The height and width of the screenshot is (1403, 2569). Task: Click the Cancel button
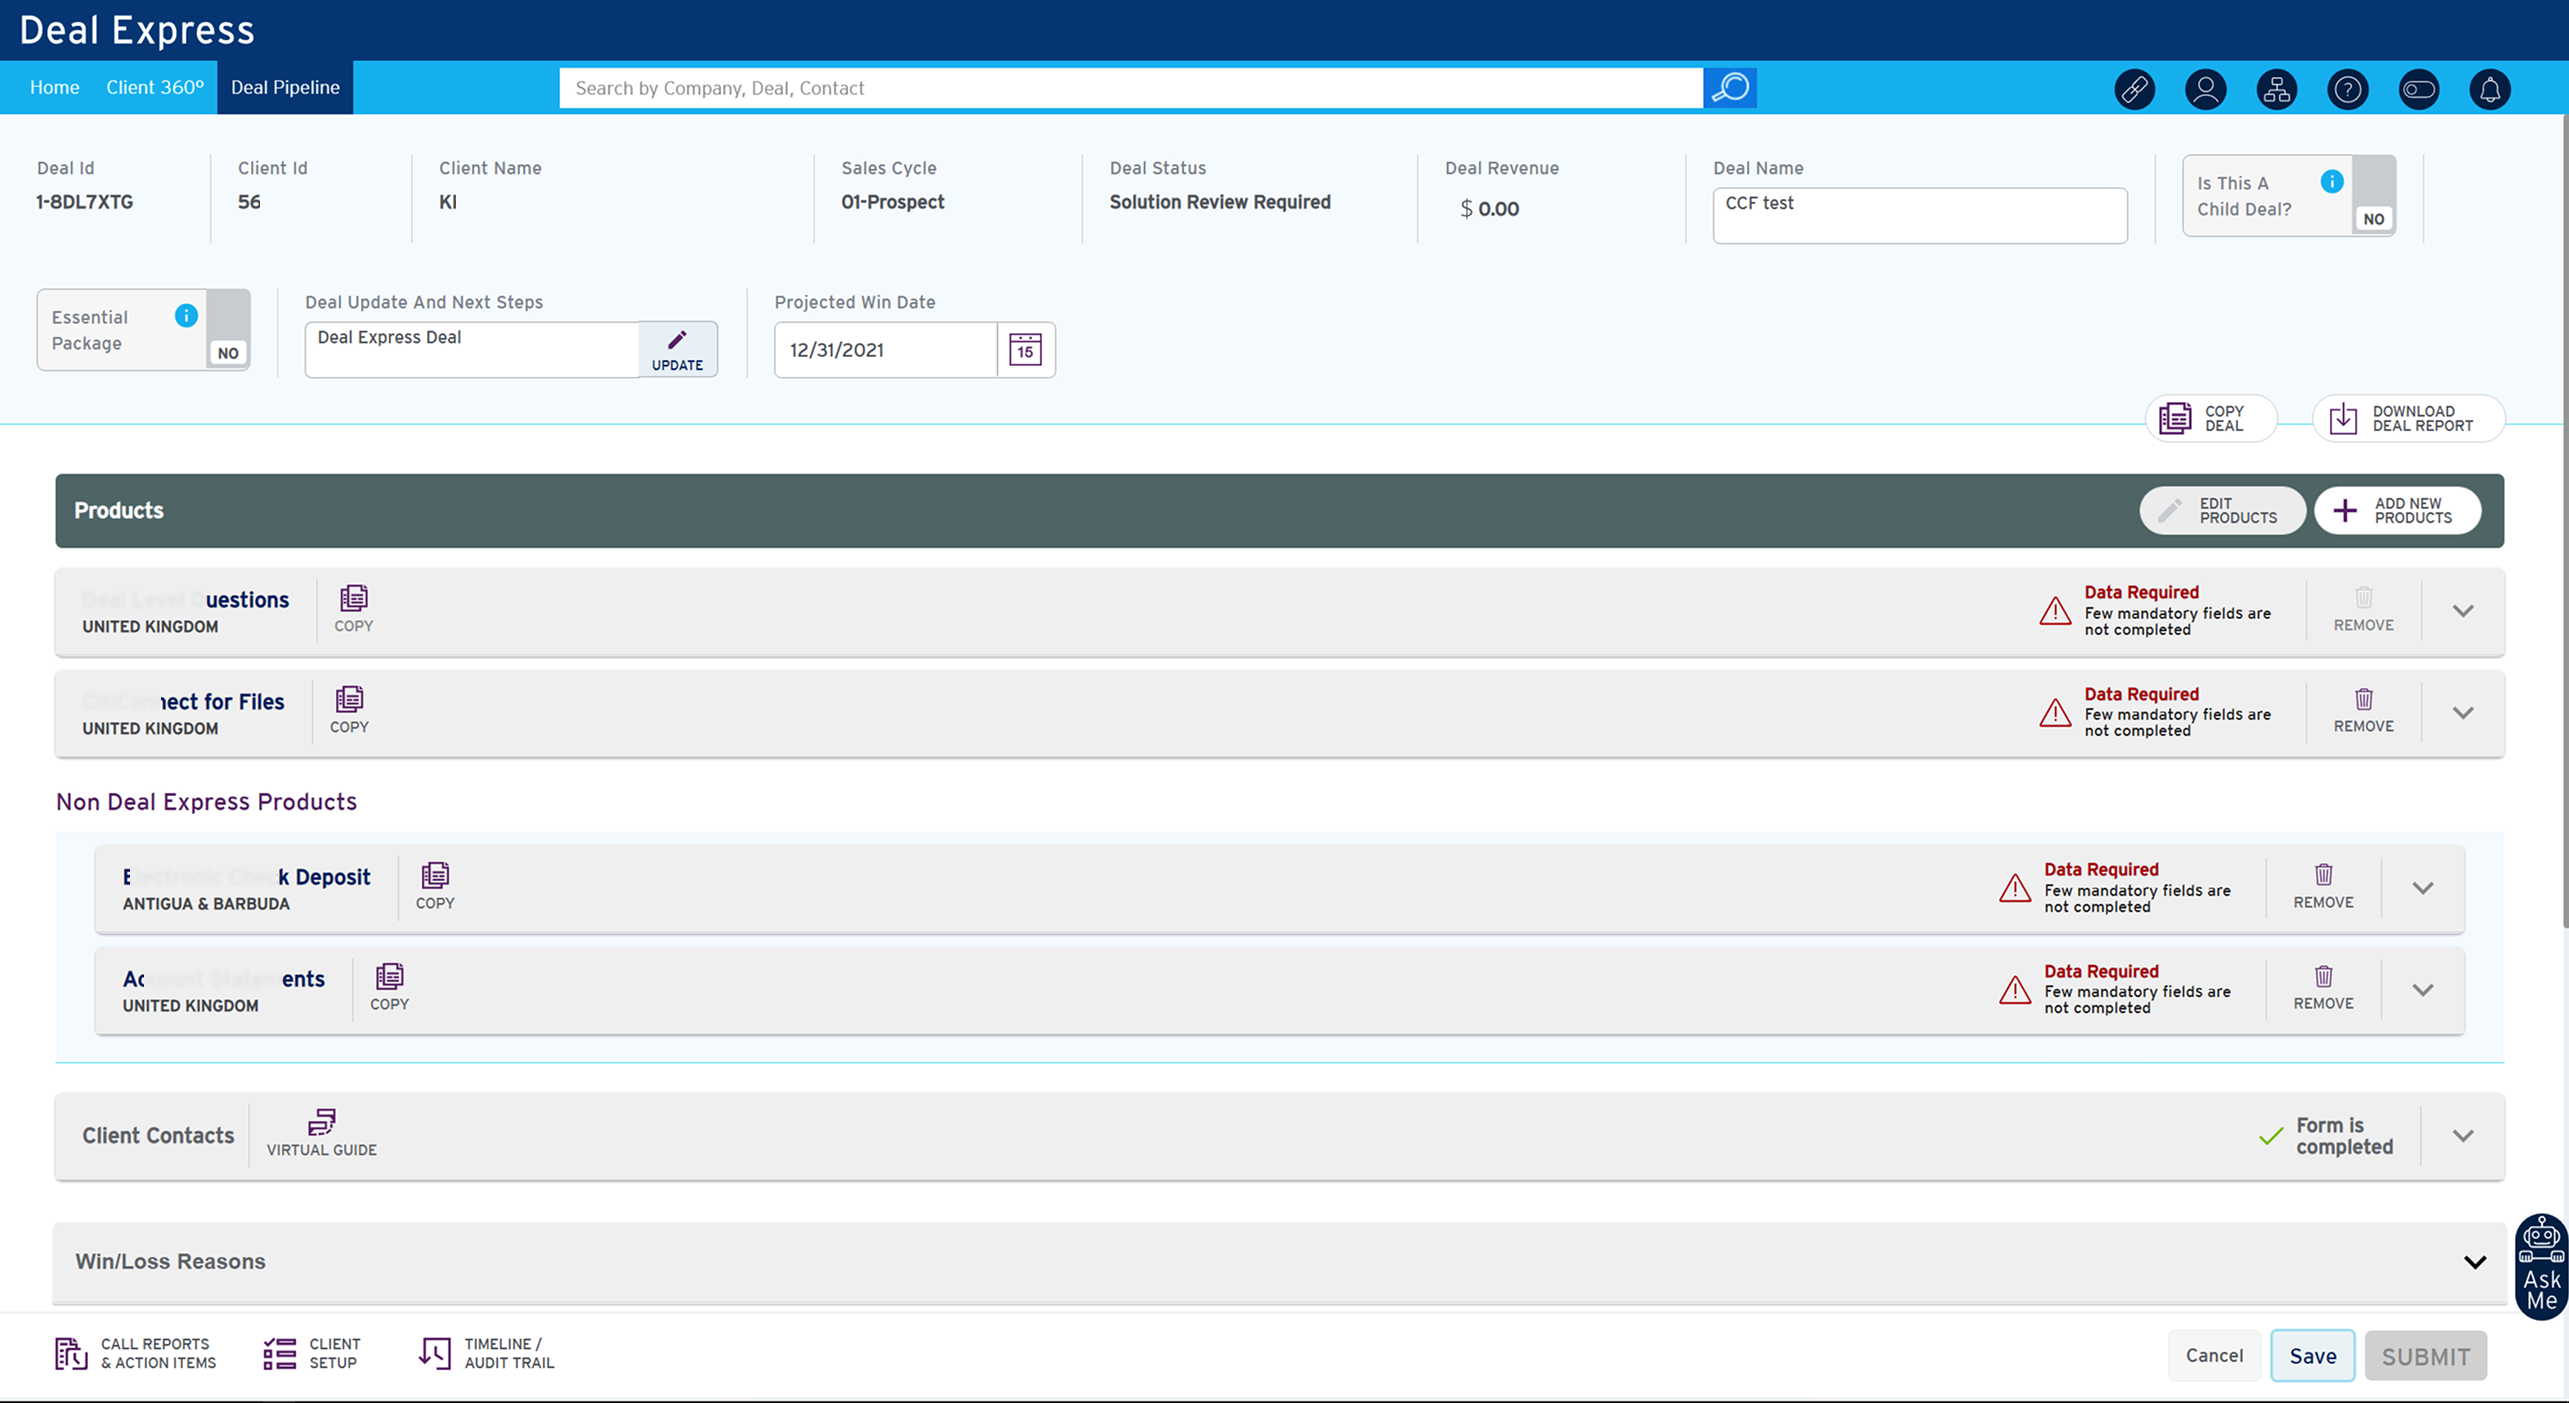click(2213, 1354)
